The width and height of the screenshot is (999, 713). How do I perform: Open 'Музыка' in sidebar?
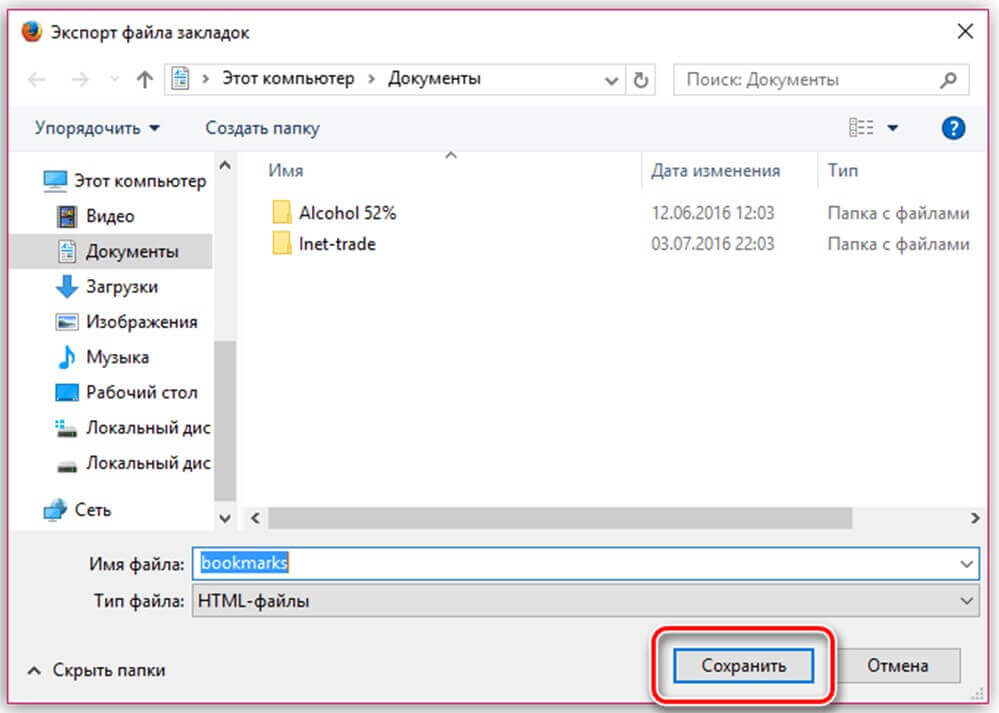[x=103, y=357]
